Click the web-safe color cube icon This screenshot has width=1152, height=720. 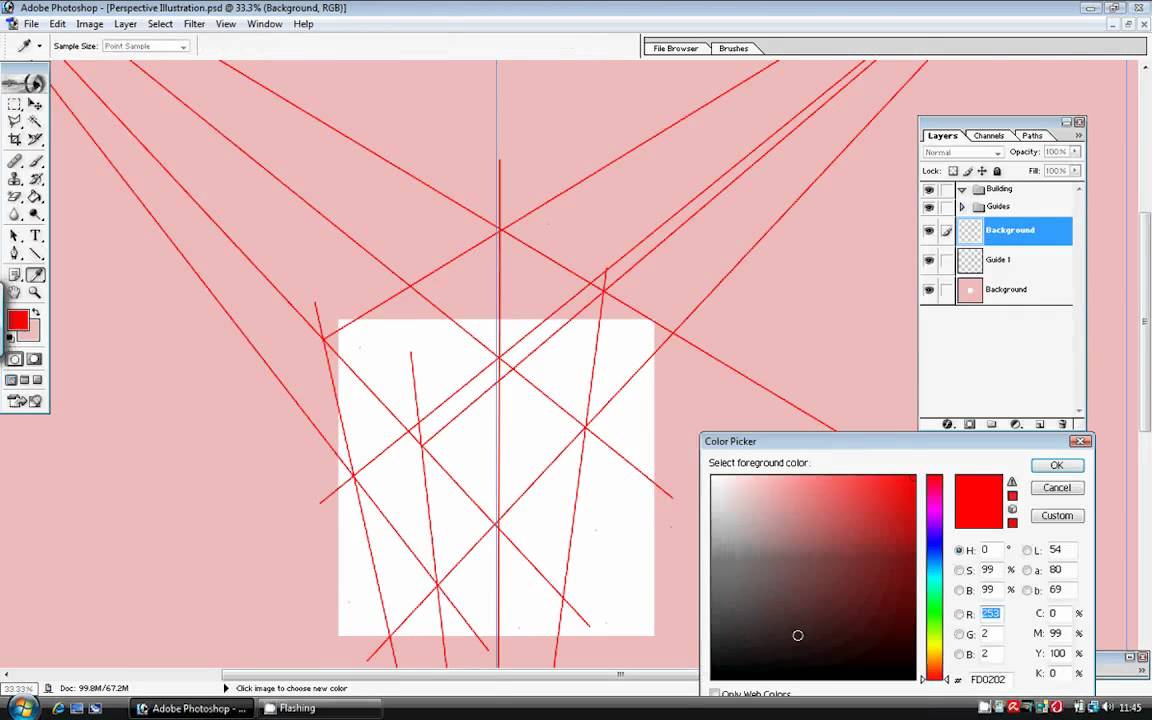(x=1012, y=509)
